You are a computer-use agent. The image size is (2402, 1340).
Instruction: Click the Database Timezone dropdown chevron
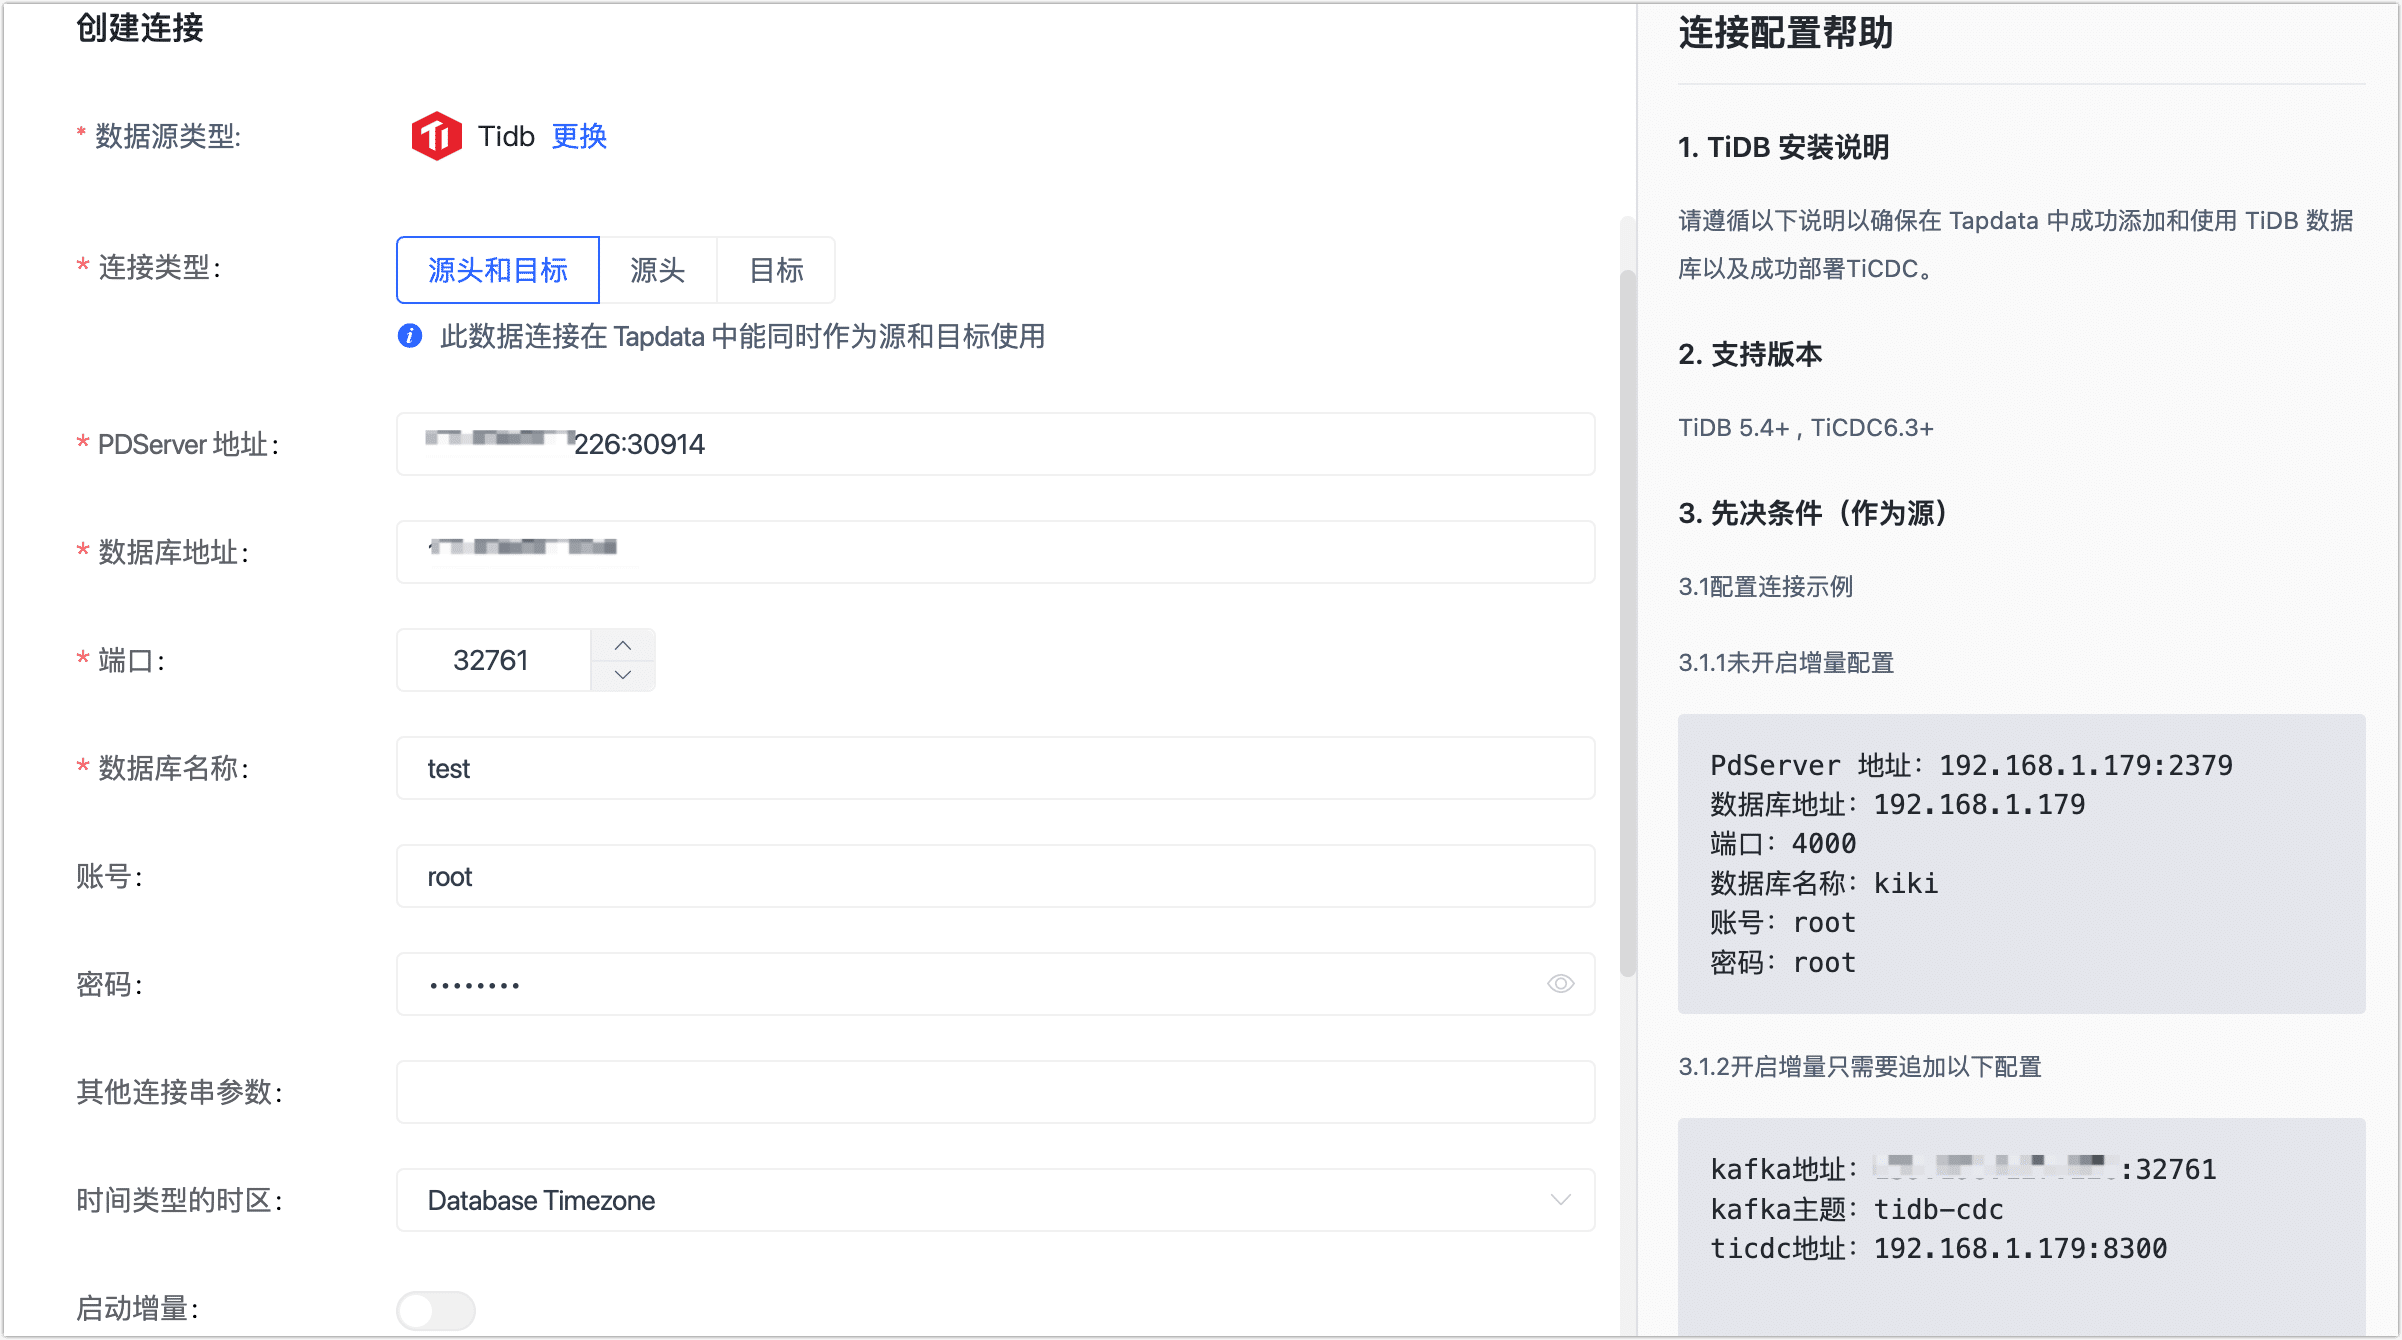click(x=1560, y=1200)
